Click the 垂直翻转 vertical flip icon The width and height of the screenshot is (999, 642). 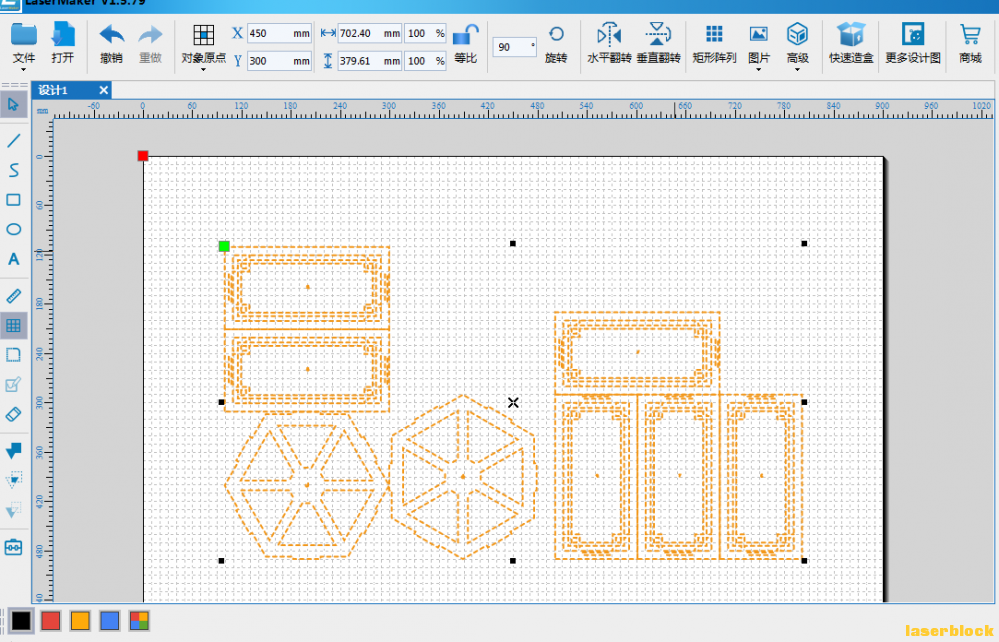pyautogui.click(x=658, y=34)
